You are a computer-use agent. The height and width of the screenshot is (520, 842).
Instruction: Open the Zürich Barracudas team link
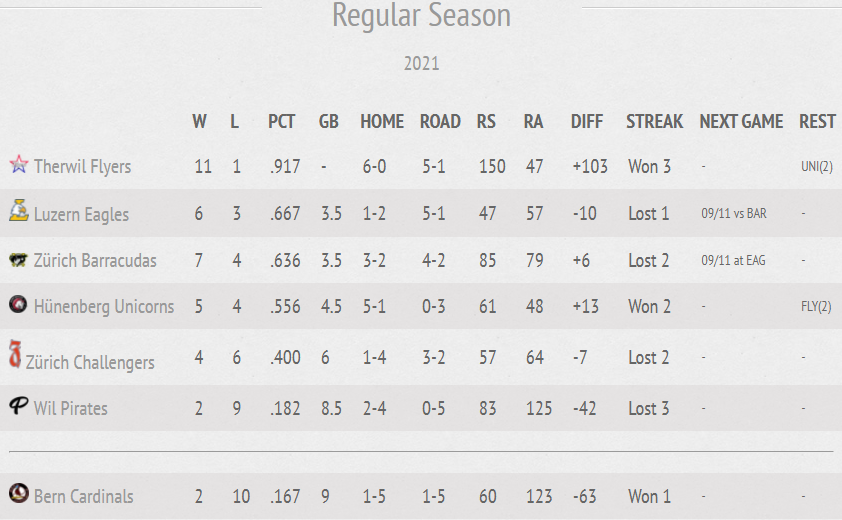tap(95, 261)
